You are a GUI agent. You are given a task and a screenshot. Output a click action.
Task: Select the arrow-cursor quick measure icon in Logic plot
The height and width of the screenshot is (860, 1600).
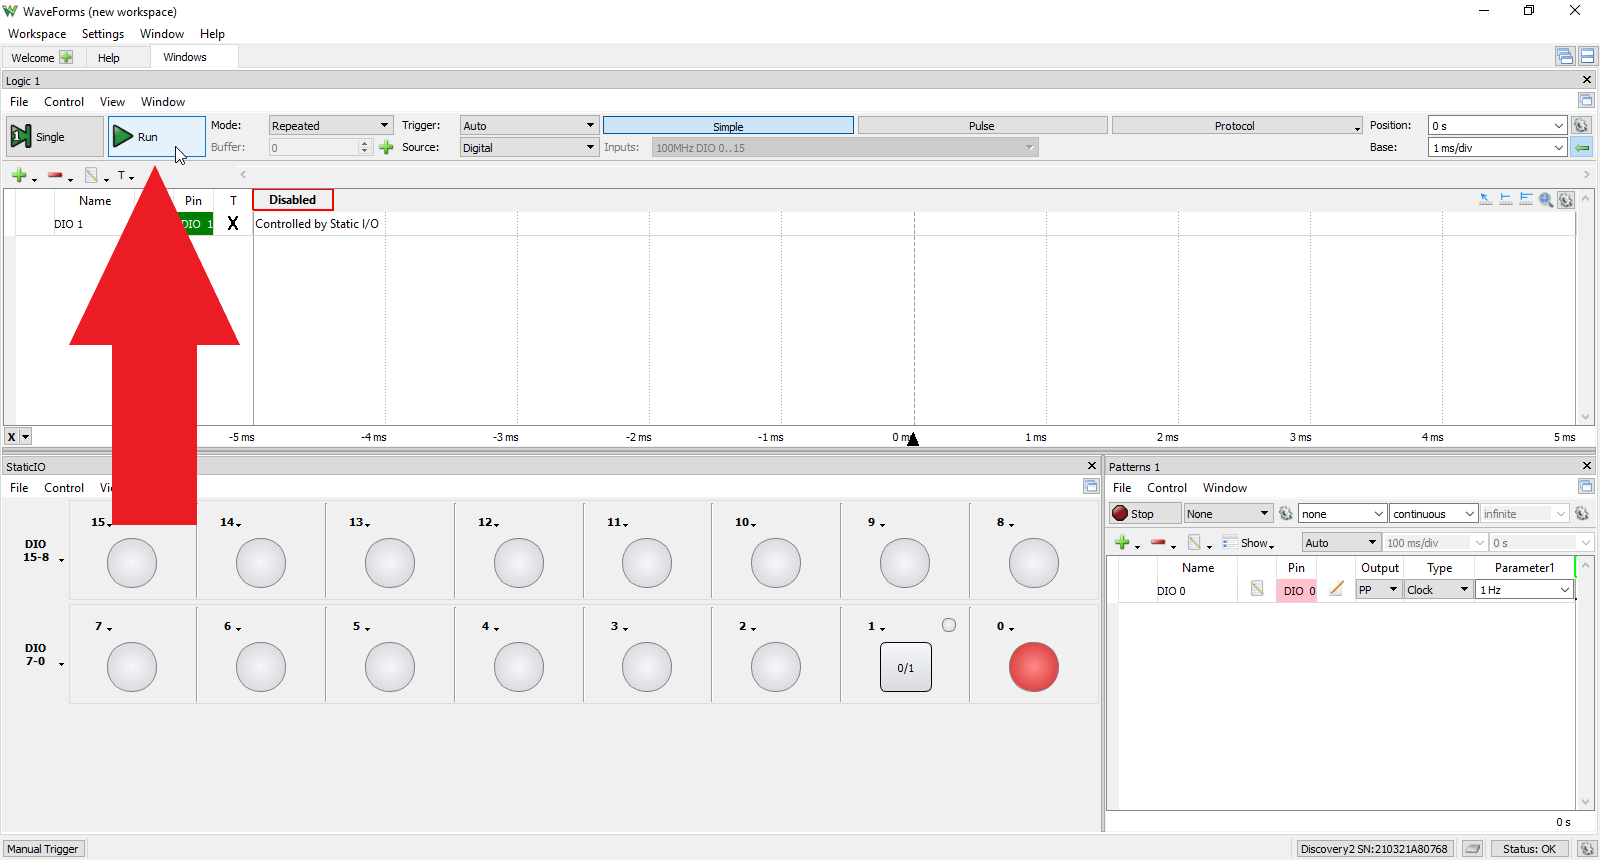(1486, 200)
